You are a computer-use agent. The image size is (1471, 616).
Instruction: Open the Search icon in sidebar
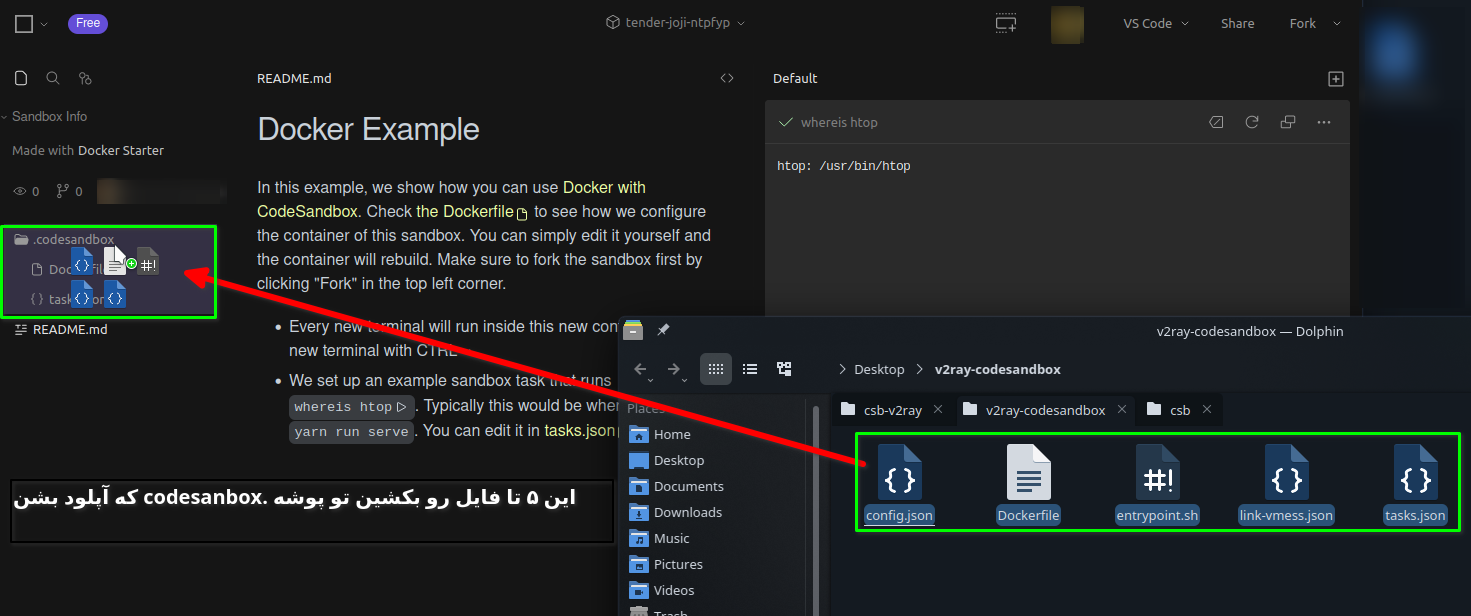[x=53, y=78]
